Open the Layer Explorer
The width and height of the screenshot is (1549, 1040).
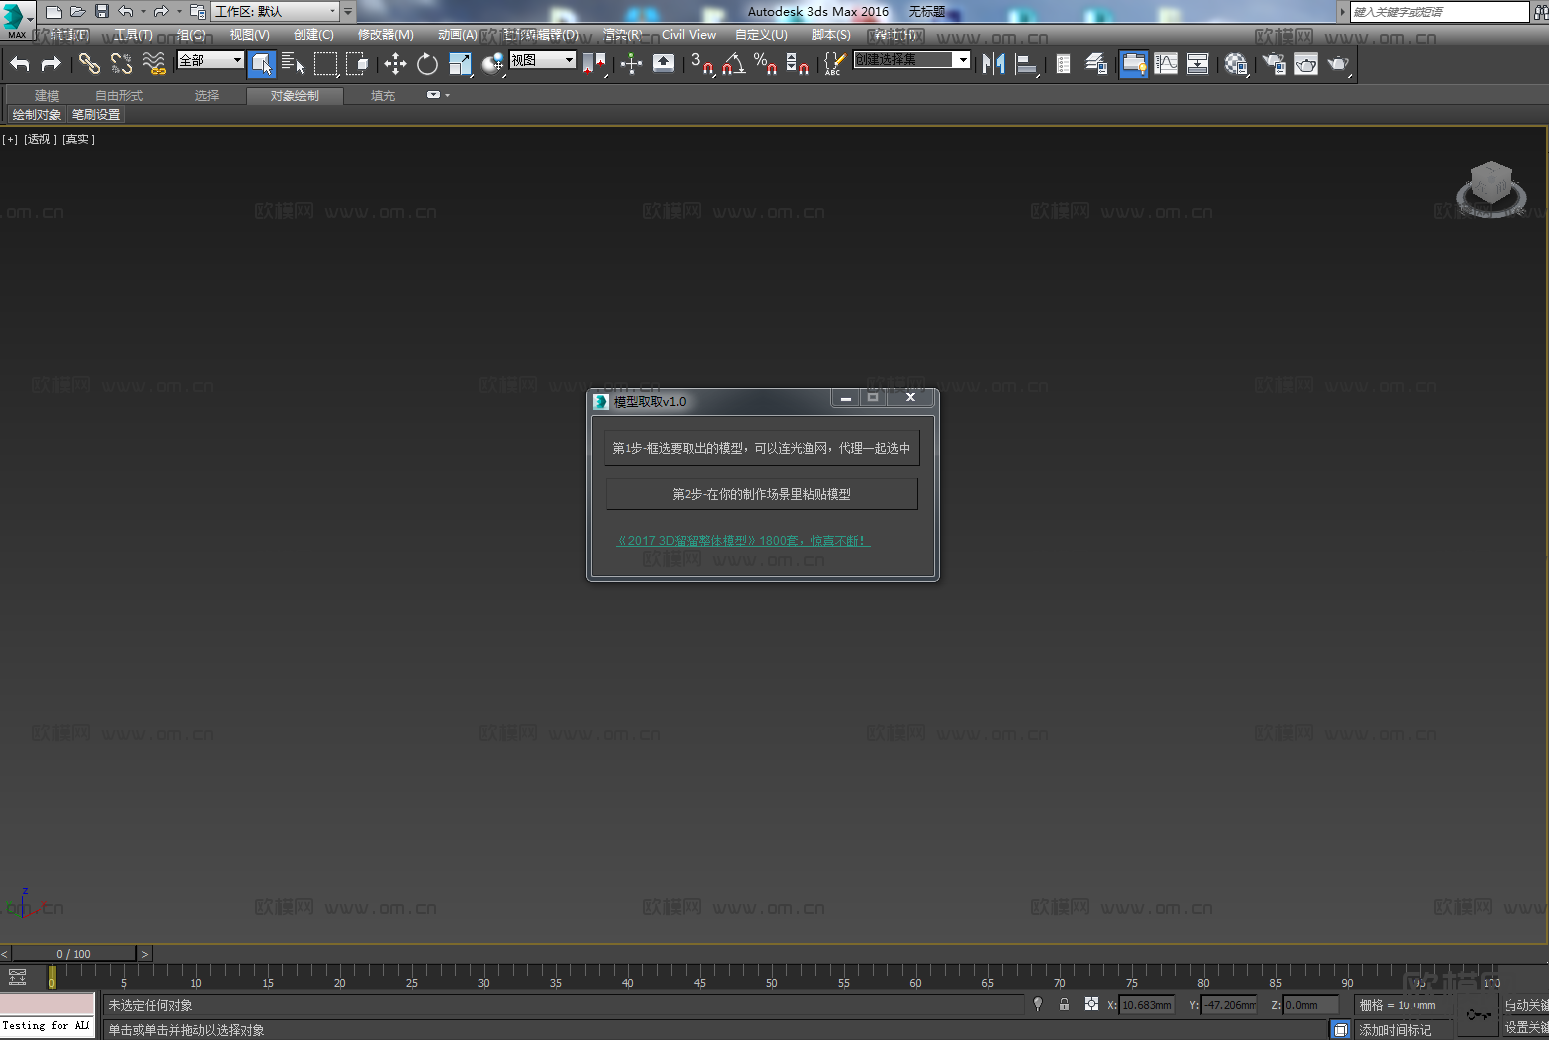pyautogui.click(x=1096, y=64)
